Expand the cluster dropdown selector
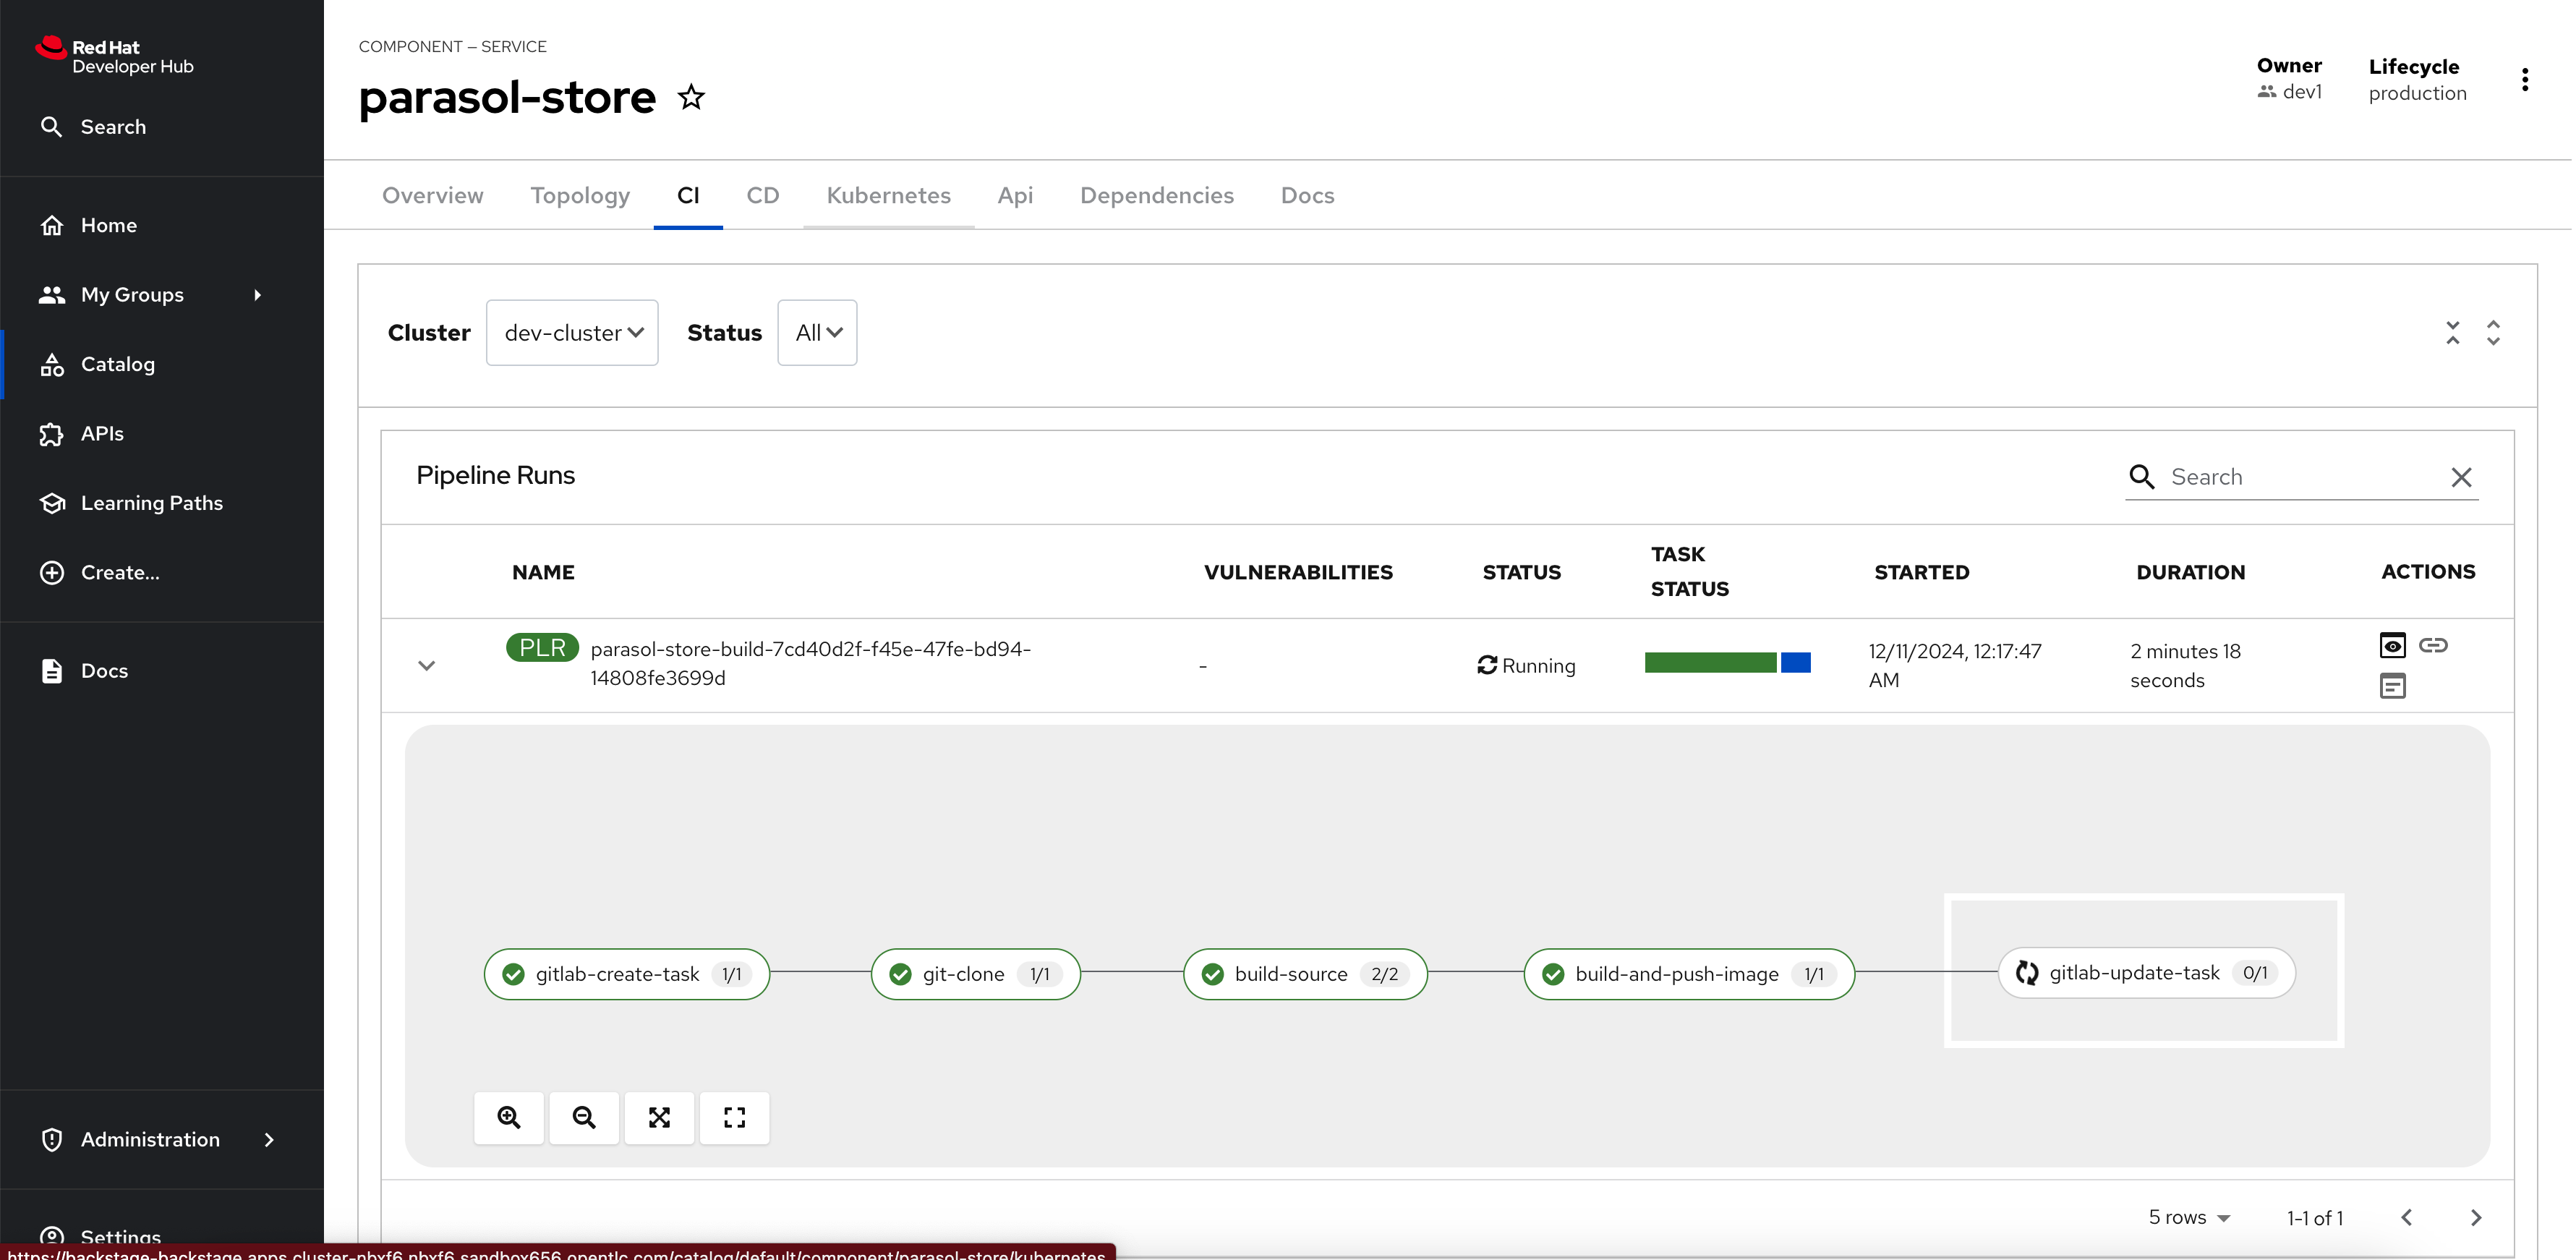Viewport: 2576px width, 1260px height. click(x=572, y=332)
